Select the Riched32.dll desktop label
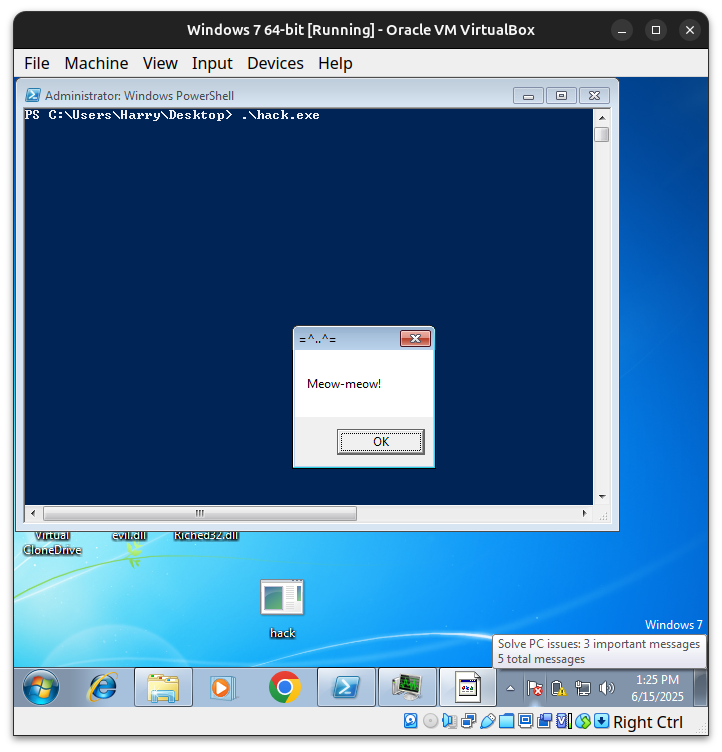This screenshot has height=752, width=722. pos(206,535)
